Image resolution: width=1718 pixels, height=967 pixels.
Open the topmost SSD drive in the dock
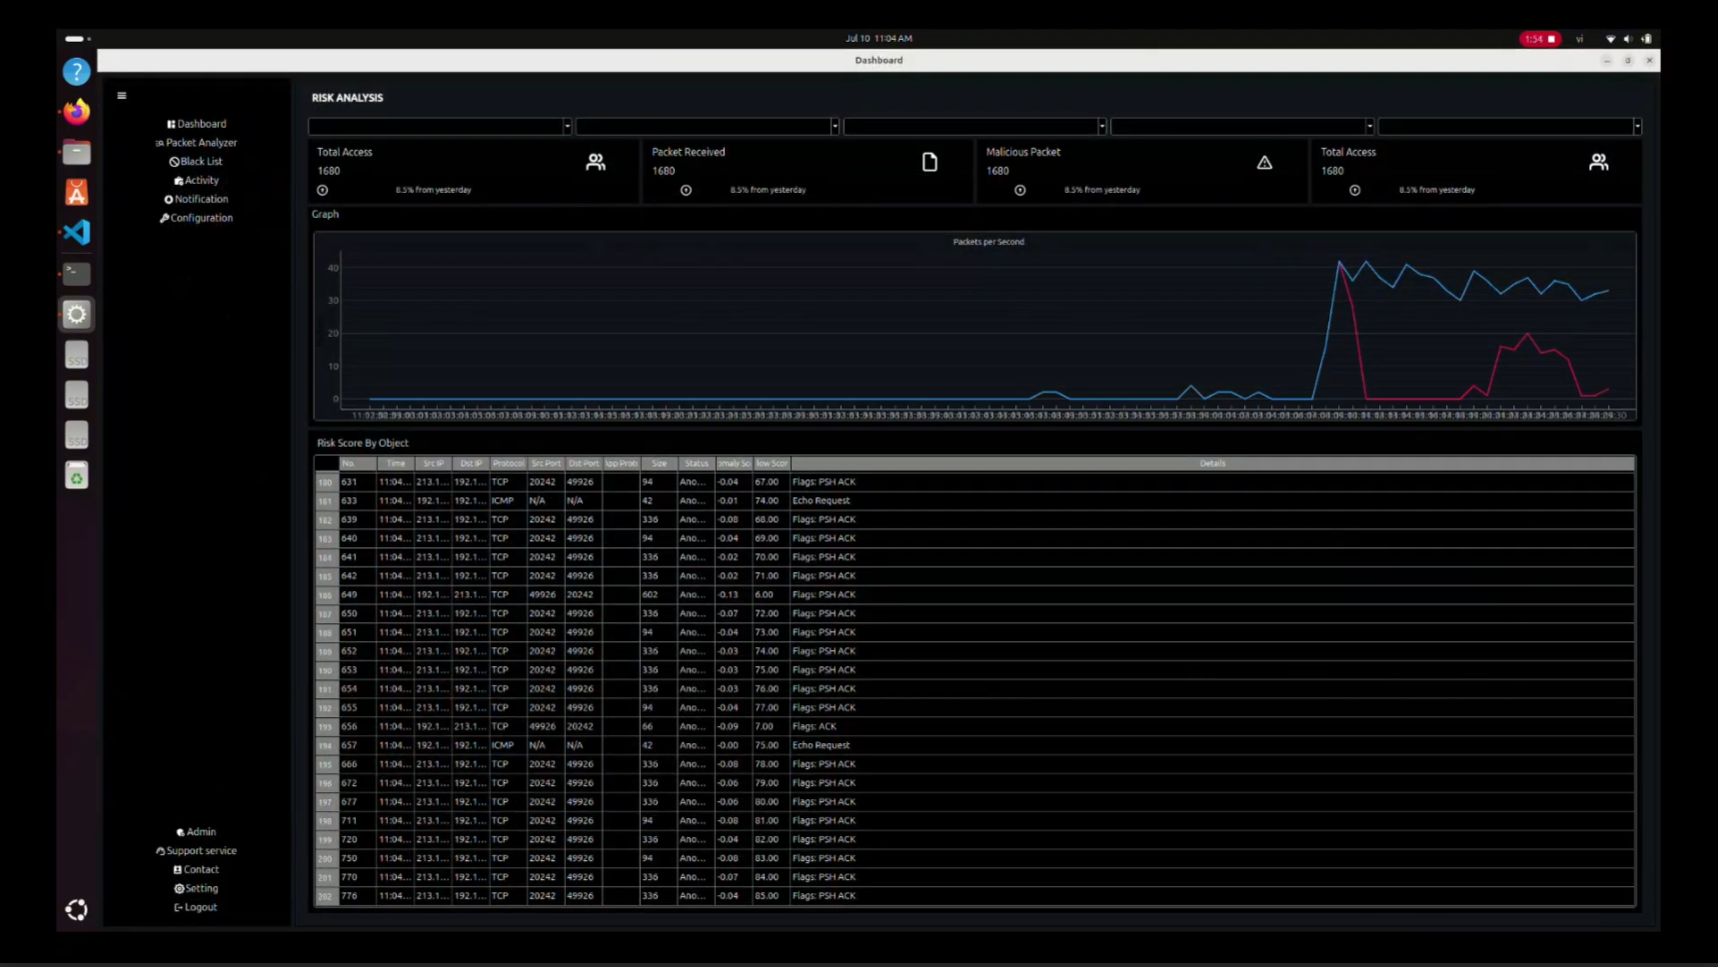pos(77,355)
